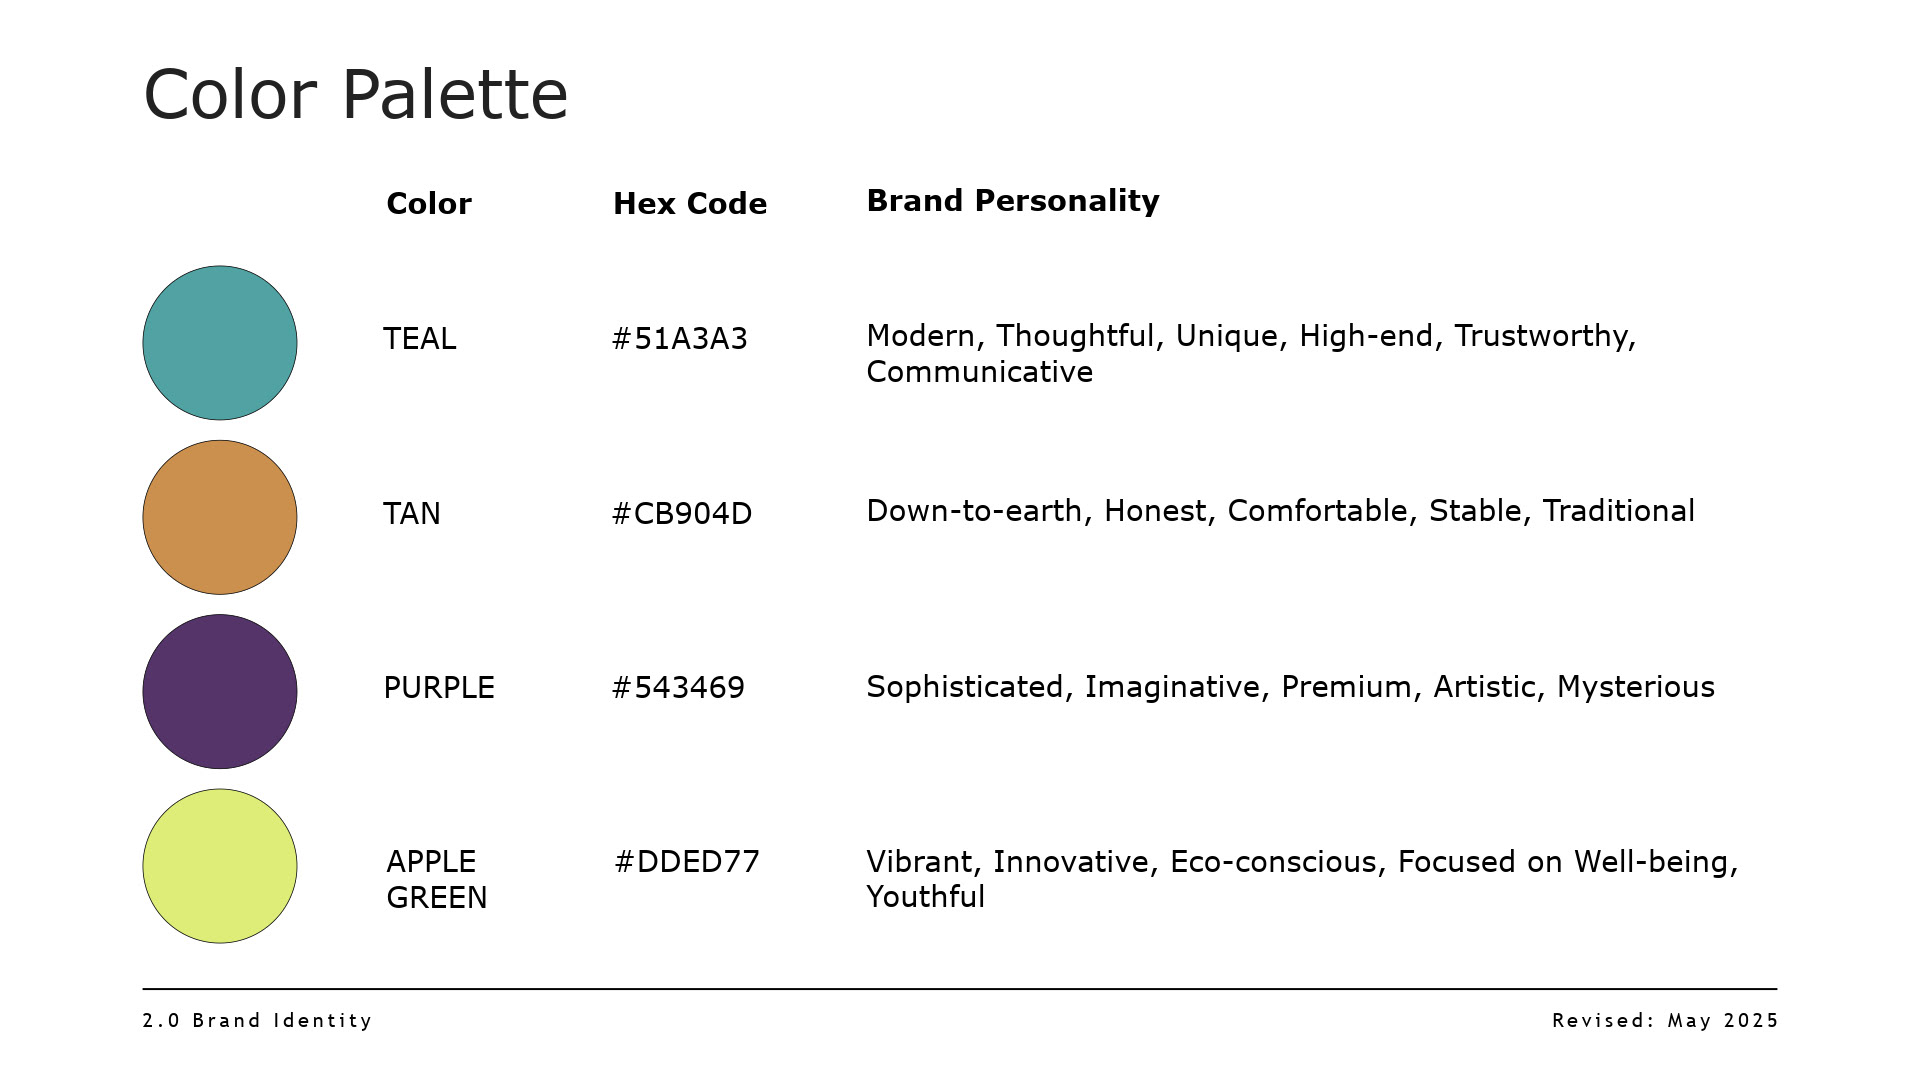The height and width of the screenshot is (1080, 1920).
Task: Click the TEAL color name
Action: (x=419, y=339)
